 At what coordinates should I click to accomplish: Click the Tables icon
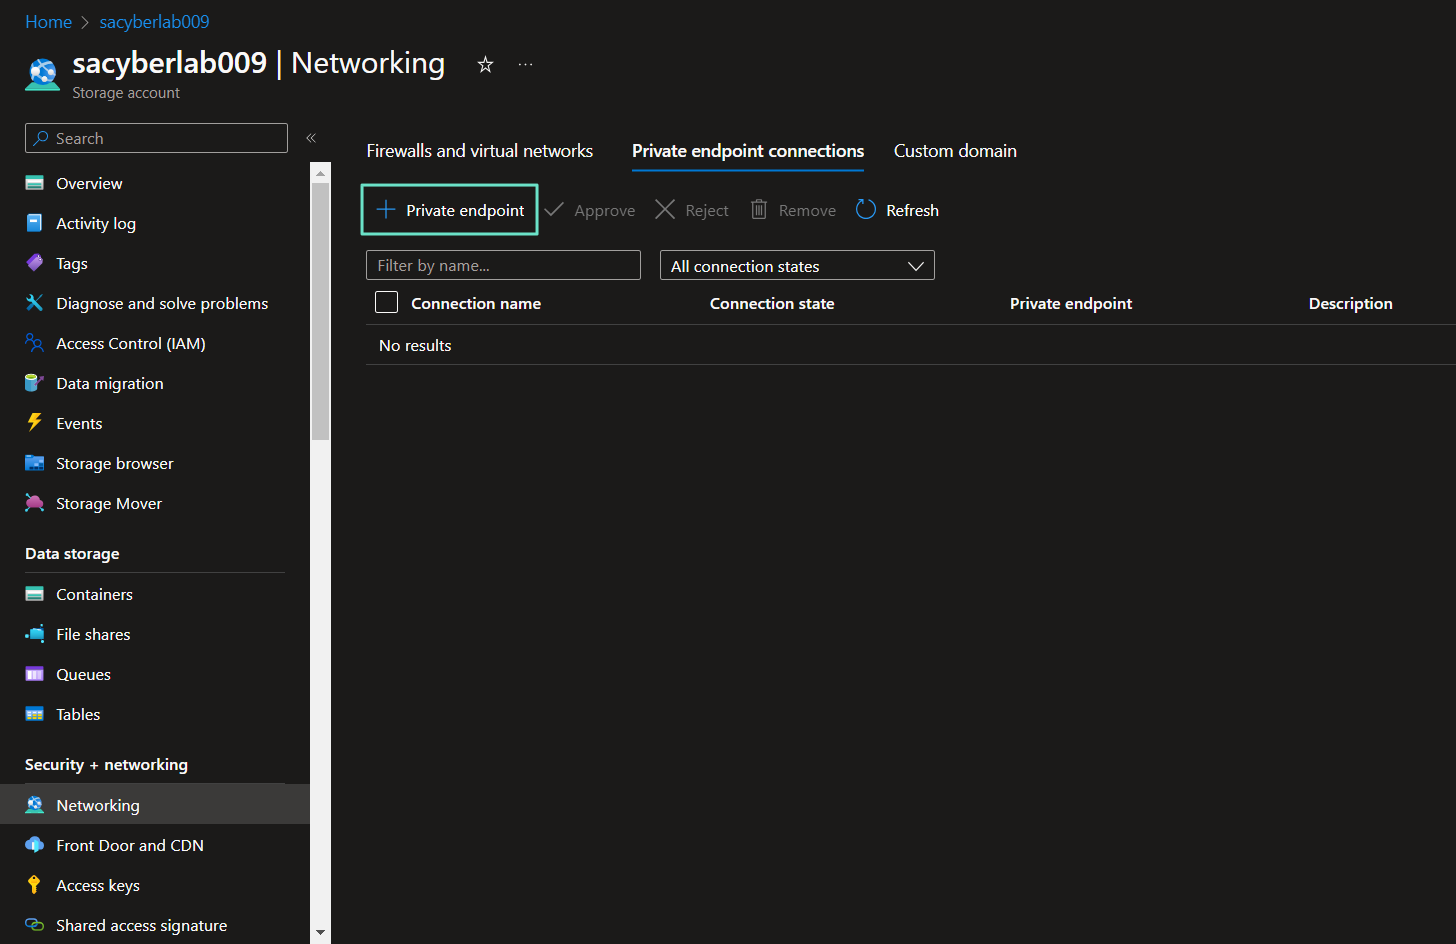click(x=34, y=714)
